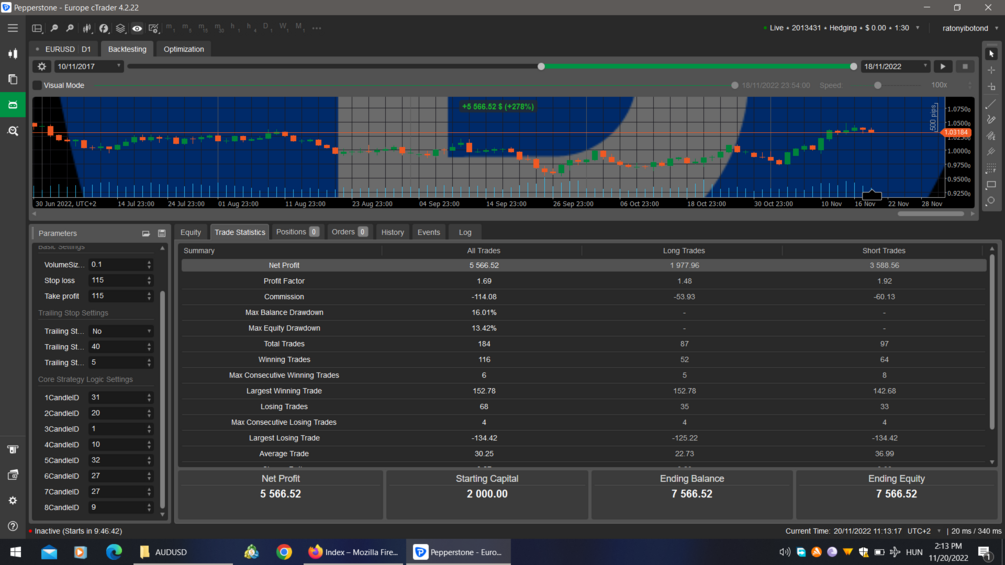Screen dimensions: 1005x565
Task: Toggle the viewing options eye icon
Action: pos(137,28)
